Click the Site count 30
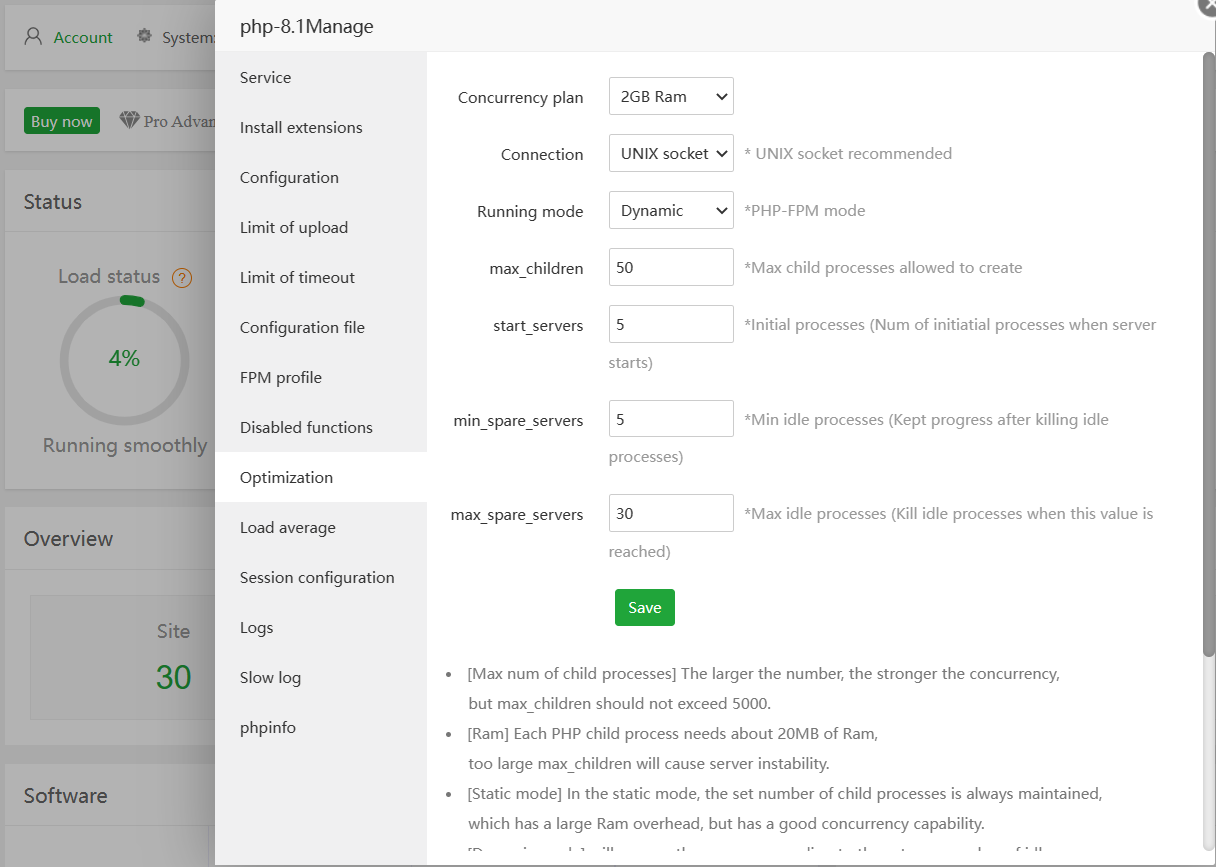This screenshot has height=867, width=1216. coord(173,677)
